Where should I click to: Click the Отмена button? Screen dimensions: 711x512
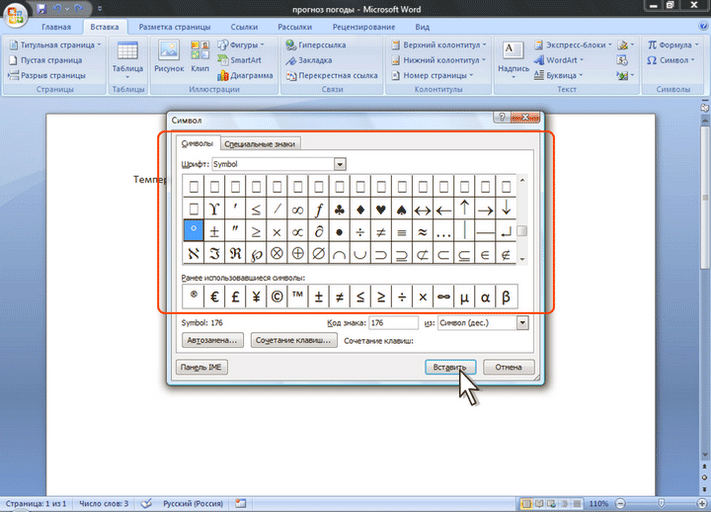(508, 367)
